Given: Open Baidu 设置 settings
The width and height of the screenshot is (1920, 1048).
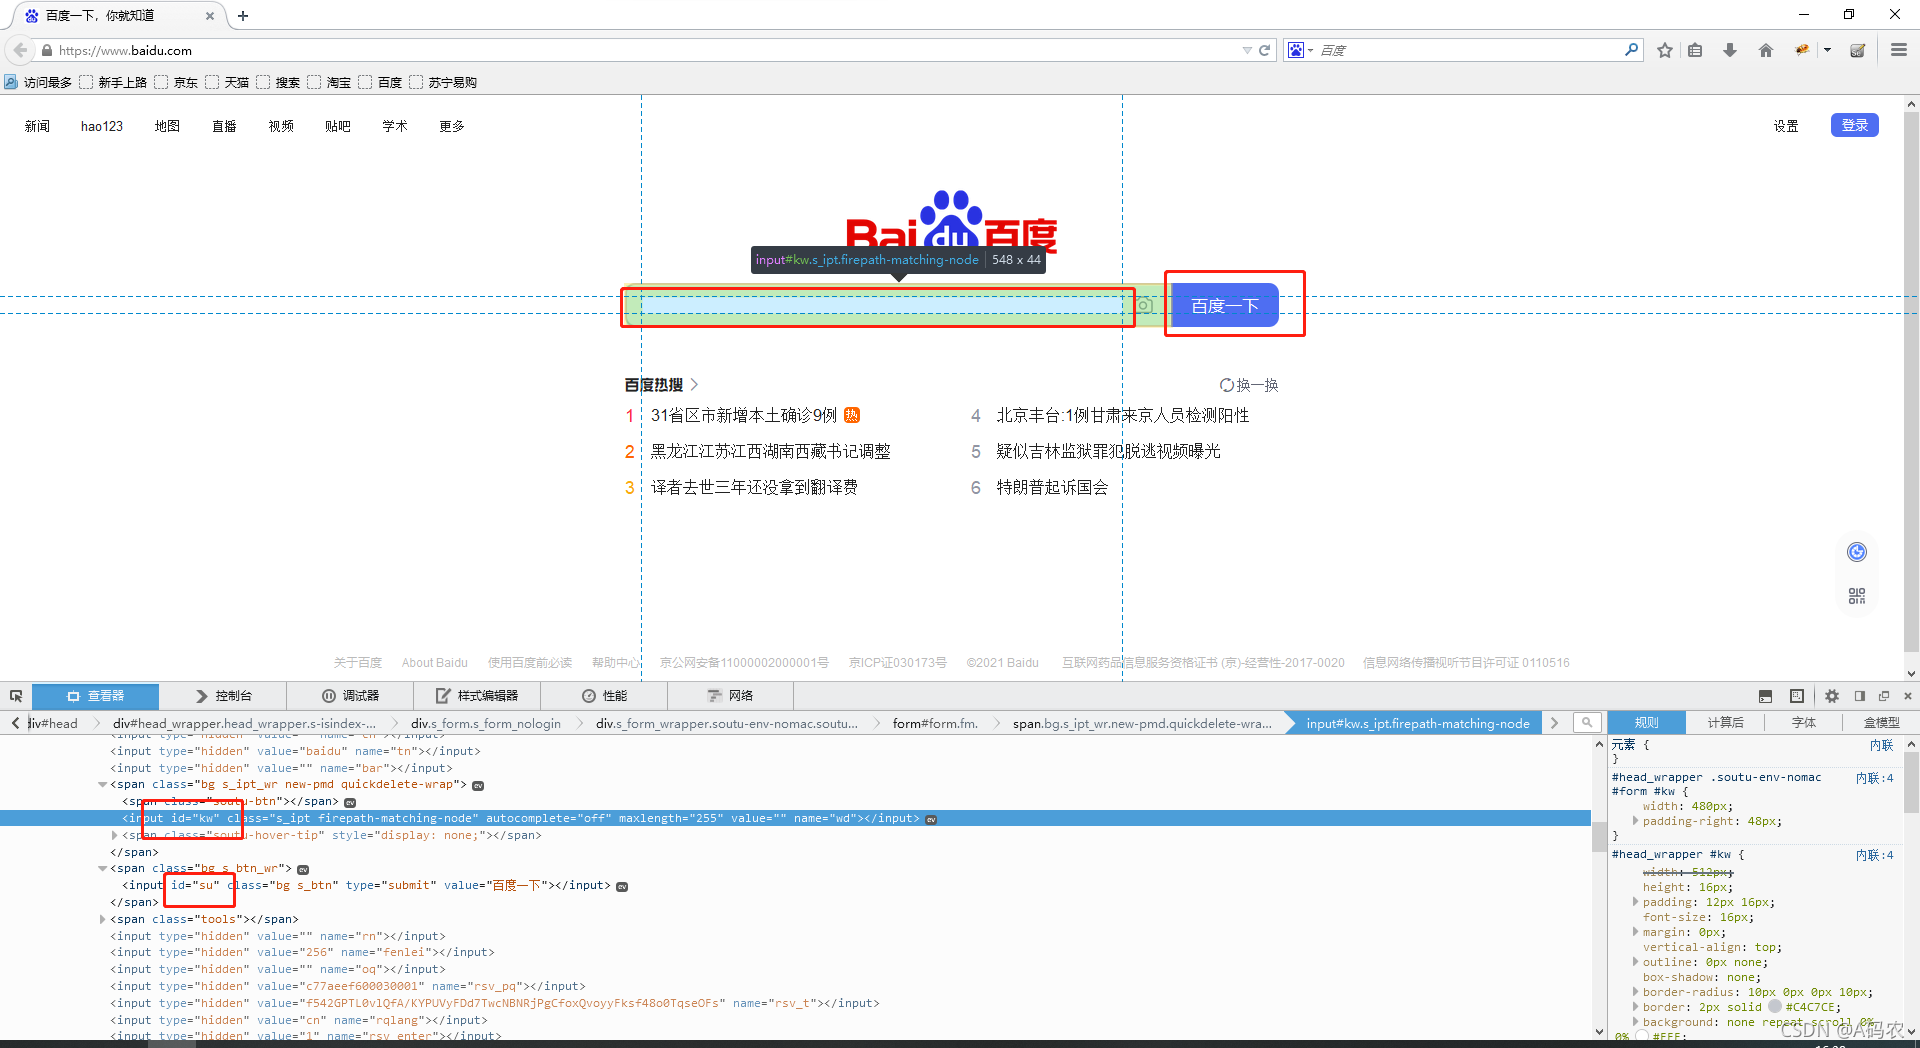Looking at the screenshot, I should (x=1786, y=126).
